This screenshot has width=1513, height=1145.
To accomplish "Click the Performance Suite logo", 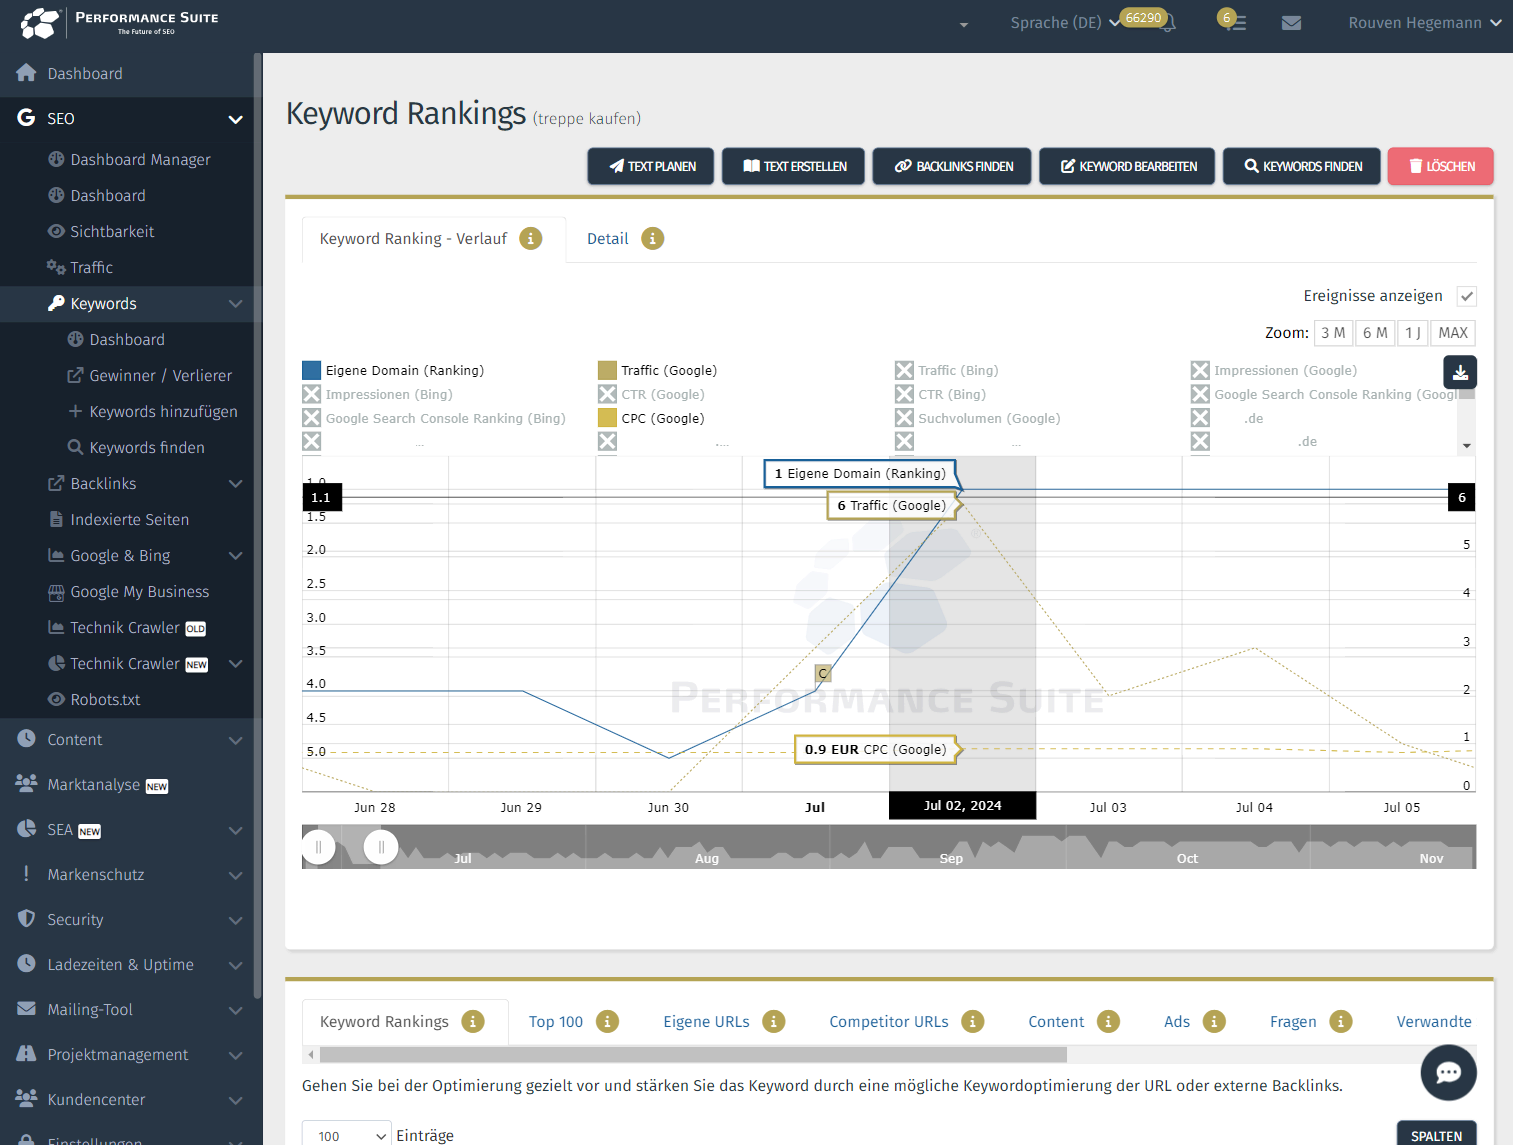I will point(120,22).
